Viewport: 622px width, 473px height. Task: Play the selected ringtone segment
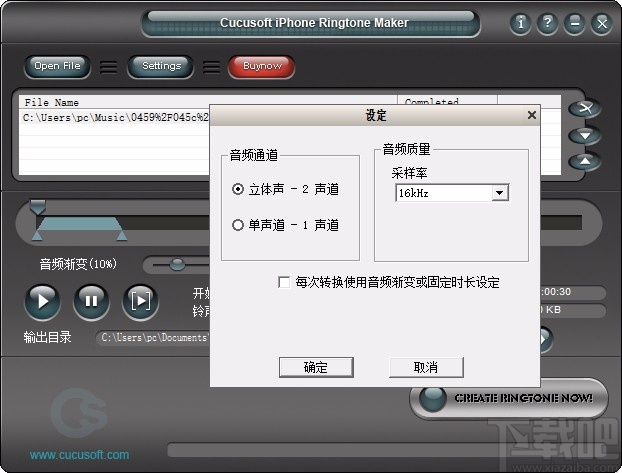(x=140, y=302)
